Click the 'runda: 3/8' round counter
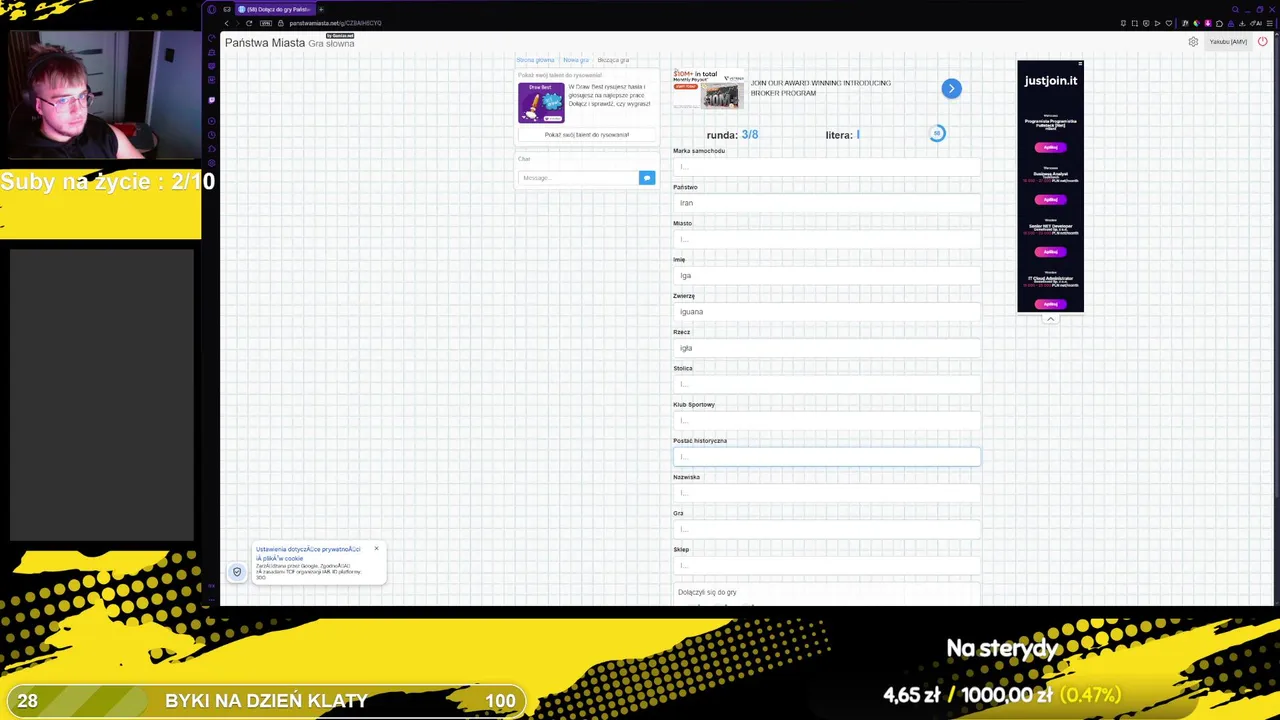The height and width of the screenshot is (720, 1280). (732, 135)
